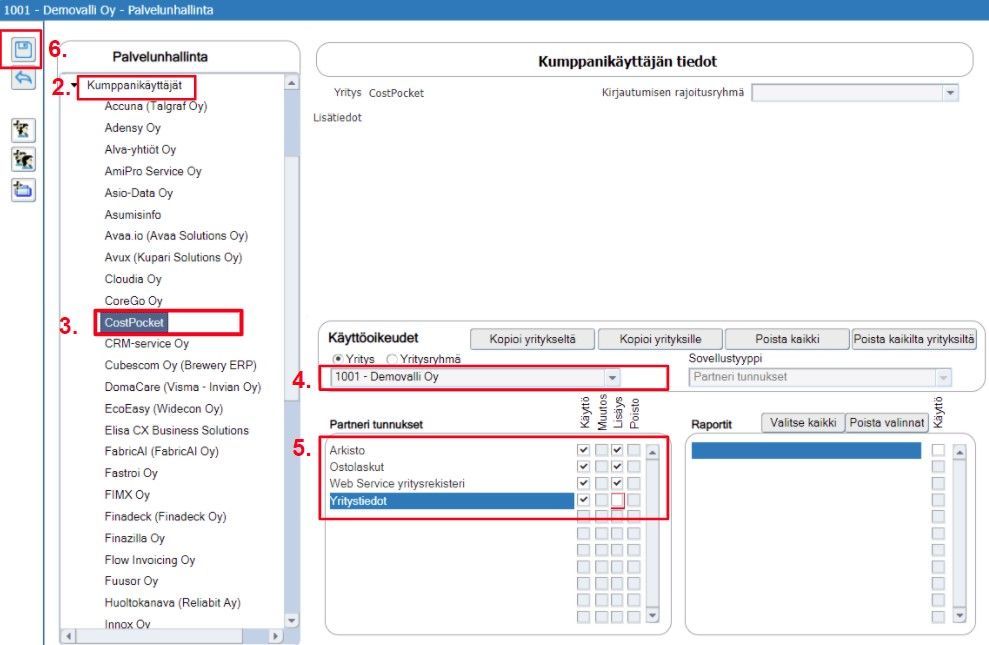Click the add folder icon
Screen dimensions: 989x645
pyautogui.click(x=23, y=190)
